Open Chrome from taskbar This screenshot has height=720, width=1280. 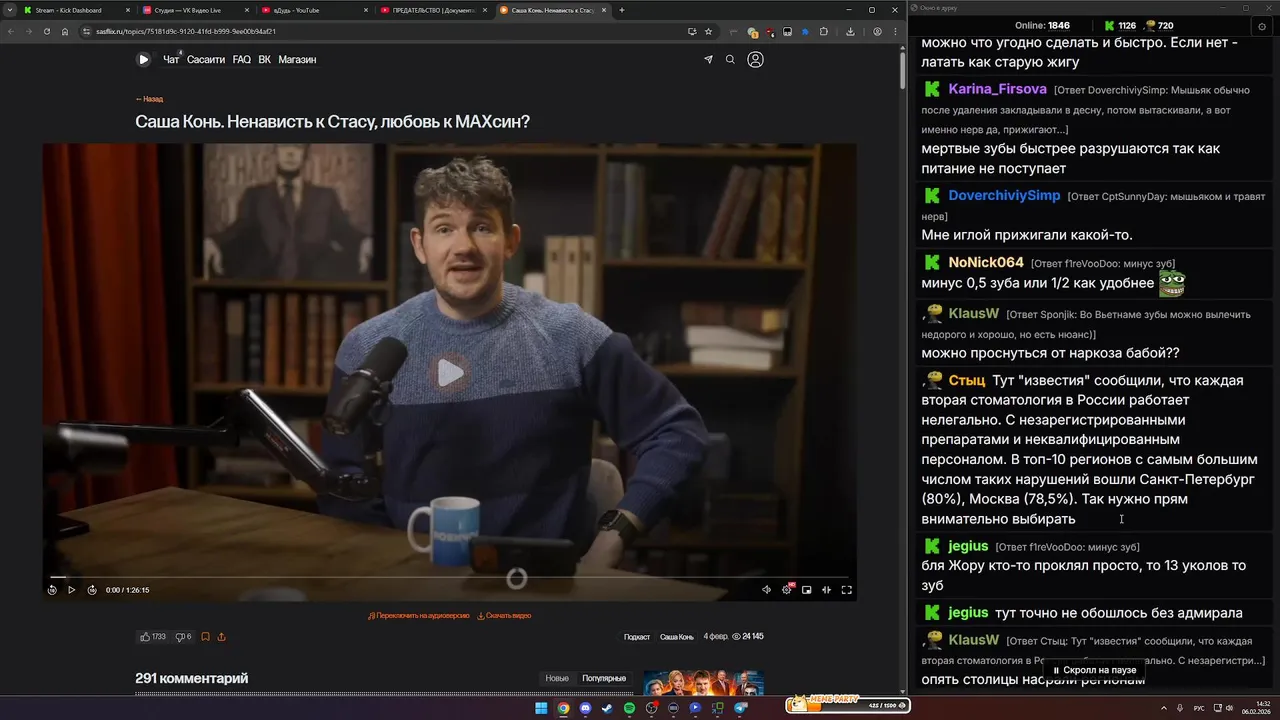(563, 708)
